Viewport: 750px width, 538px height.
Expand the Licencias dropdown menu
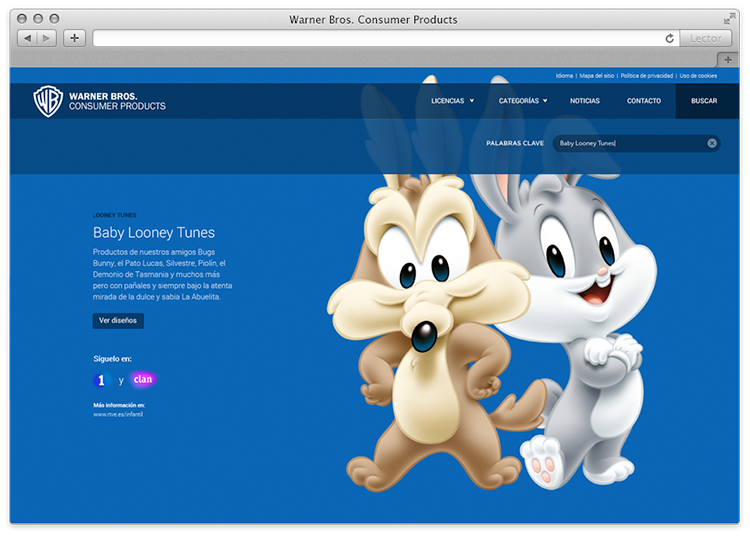tap(452, 101)
